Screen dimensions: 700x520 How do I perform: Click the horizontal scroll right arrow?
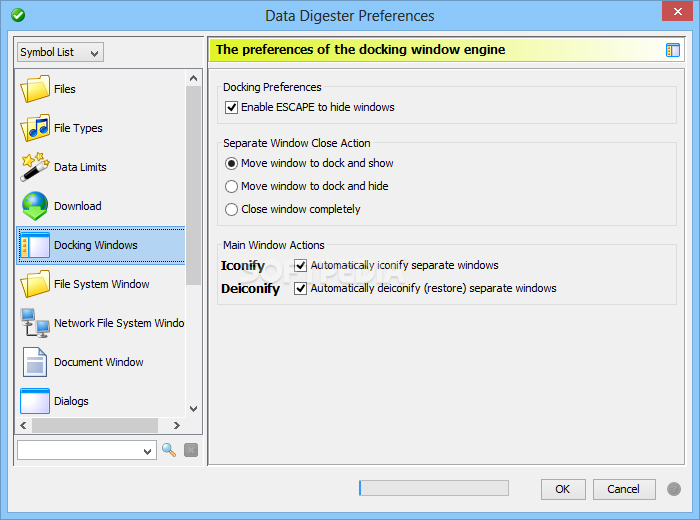(x=177, y=425)
